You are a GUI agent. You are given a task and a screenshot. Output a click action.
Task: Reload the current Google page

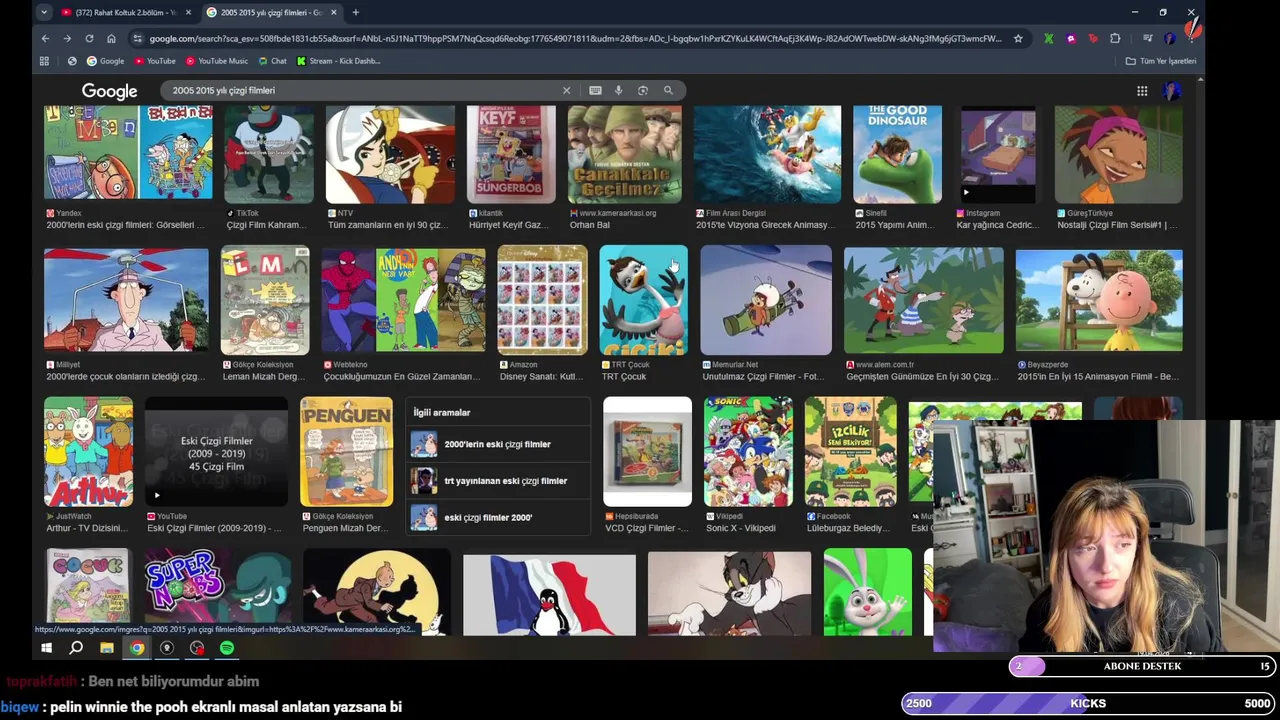(x=89, y=38)
